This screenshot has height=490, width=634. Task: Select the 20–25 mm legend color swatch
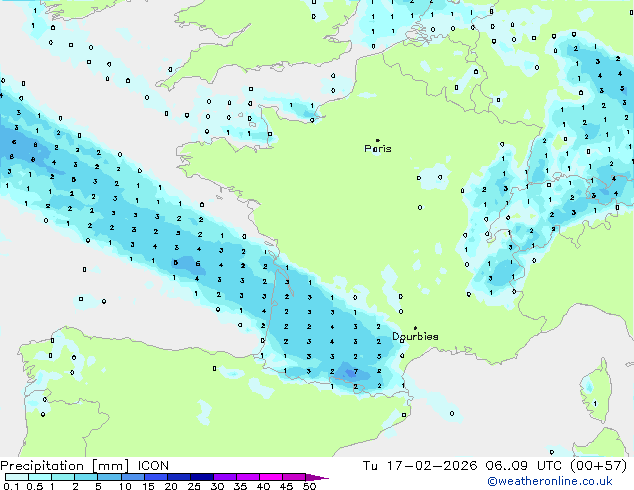[x=178, y=477]
